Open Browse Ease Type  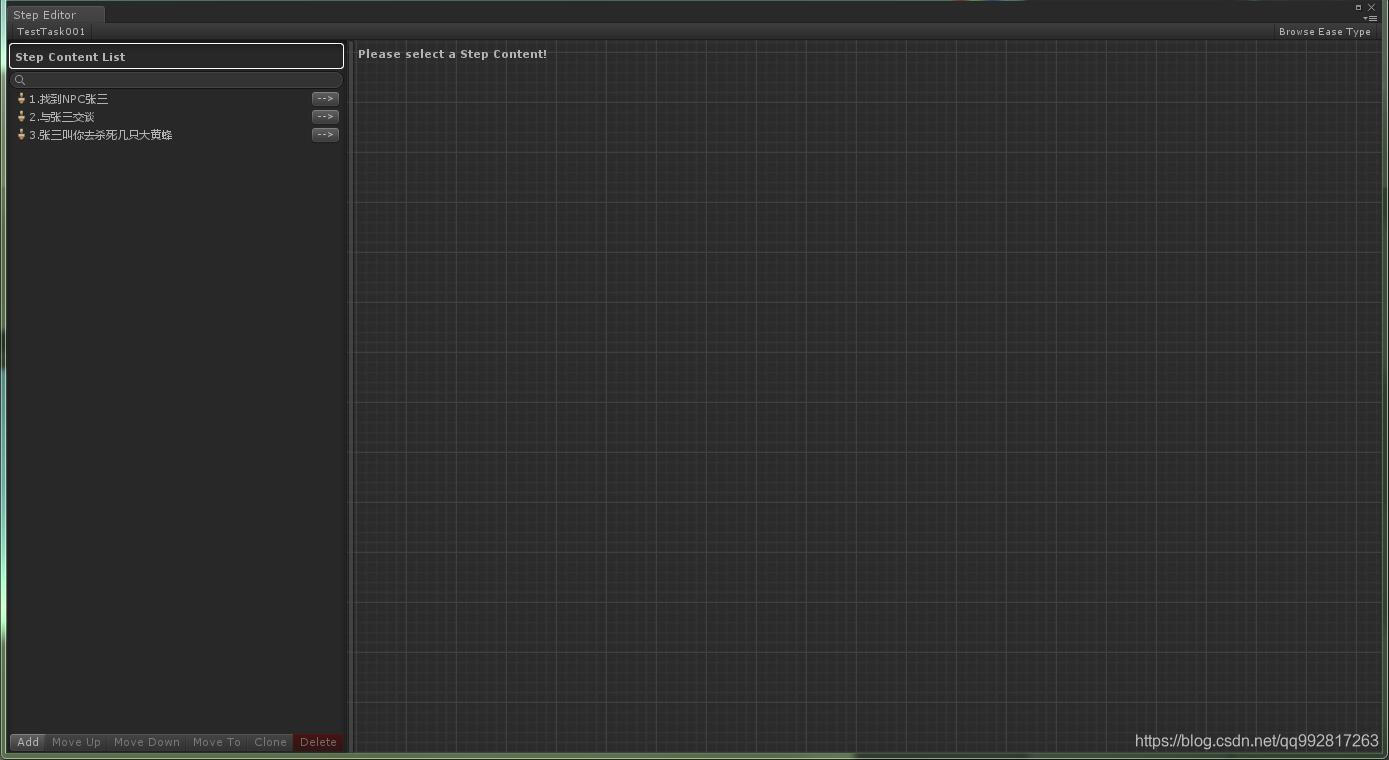1324,32
